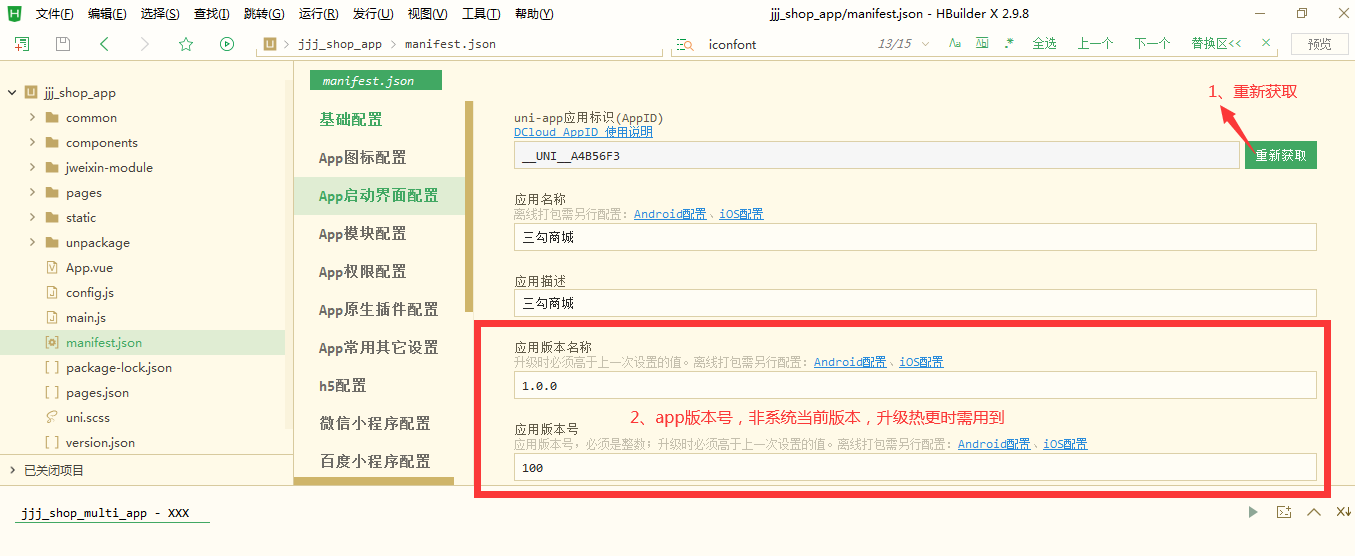This screenshot has width=1355, height=556.
Task: Open the 替换区<< replace area
Action: 1216,44
